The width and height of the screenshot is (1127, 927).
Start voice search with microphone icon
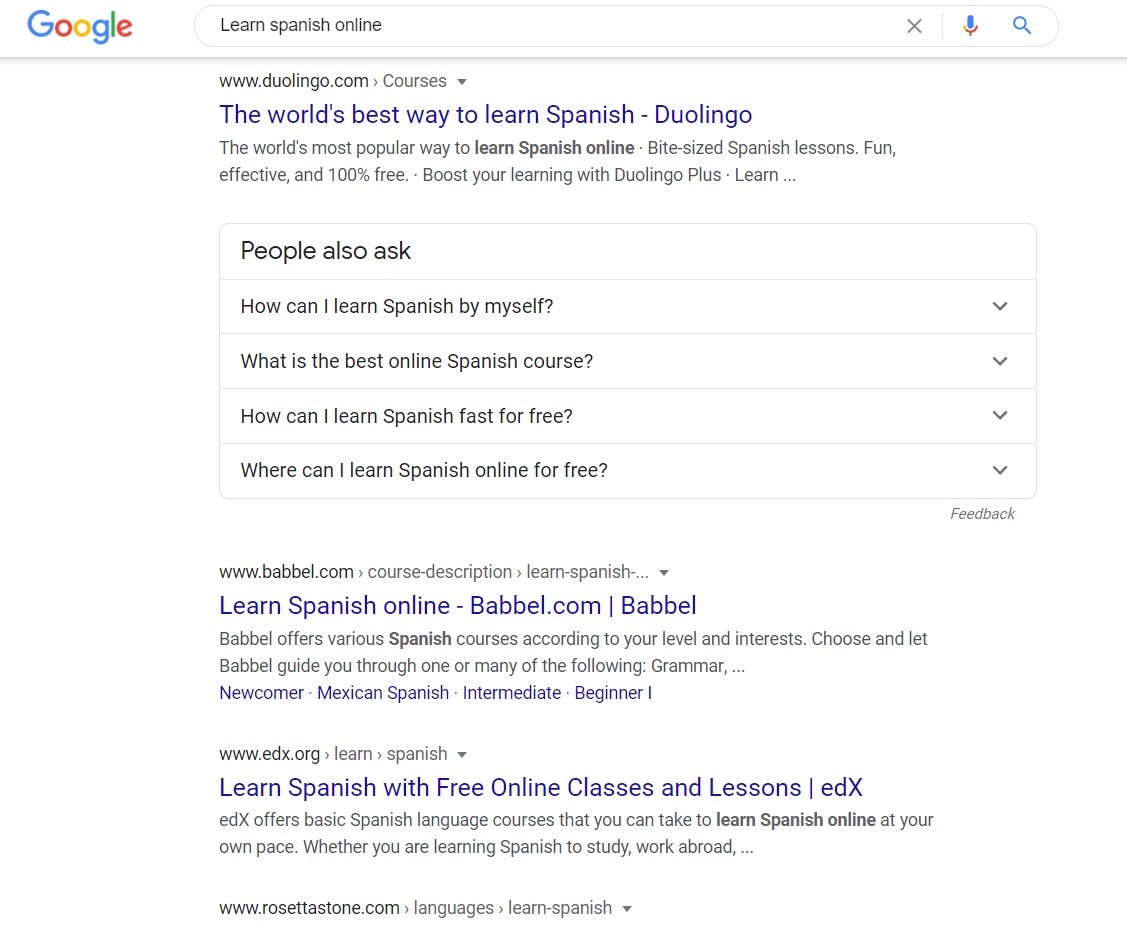pyautogui.click(x=970, y=26)
